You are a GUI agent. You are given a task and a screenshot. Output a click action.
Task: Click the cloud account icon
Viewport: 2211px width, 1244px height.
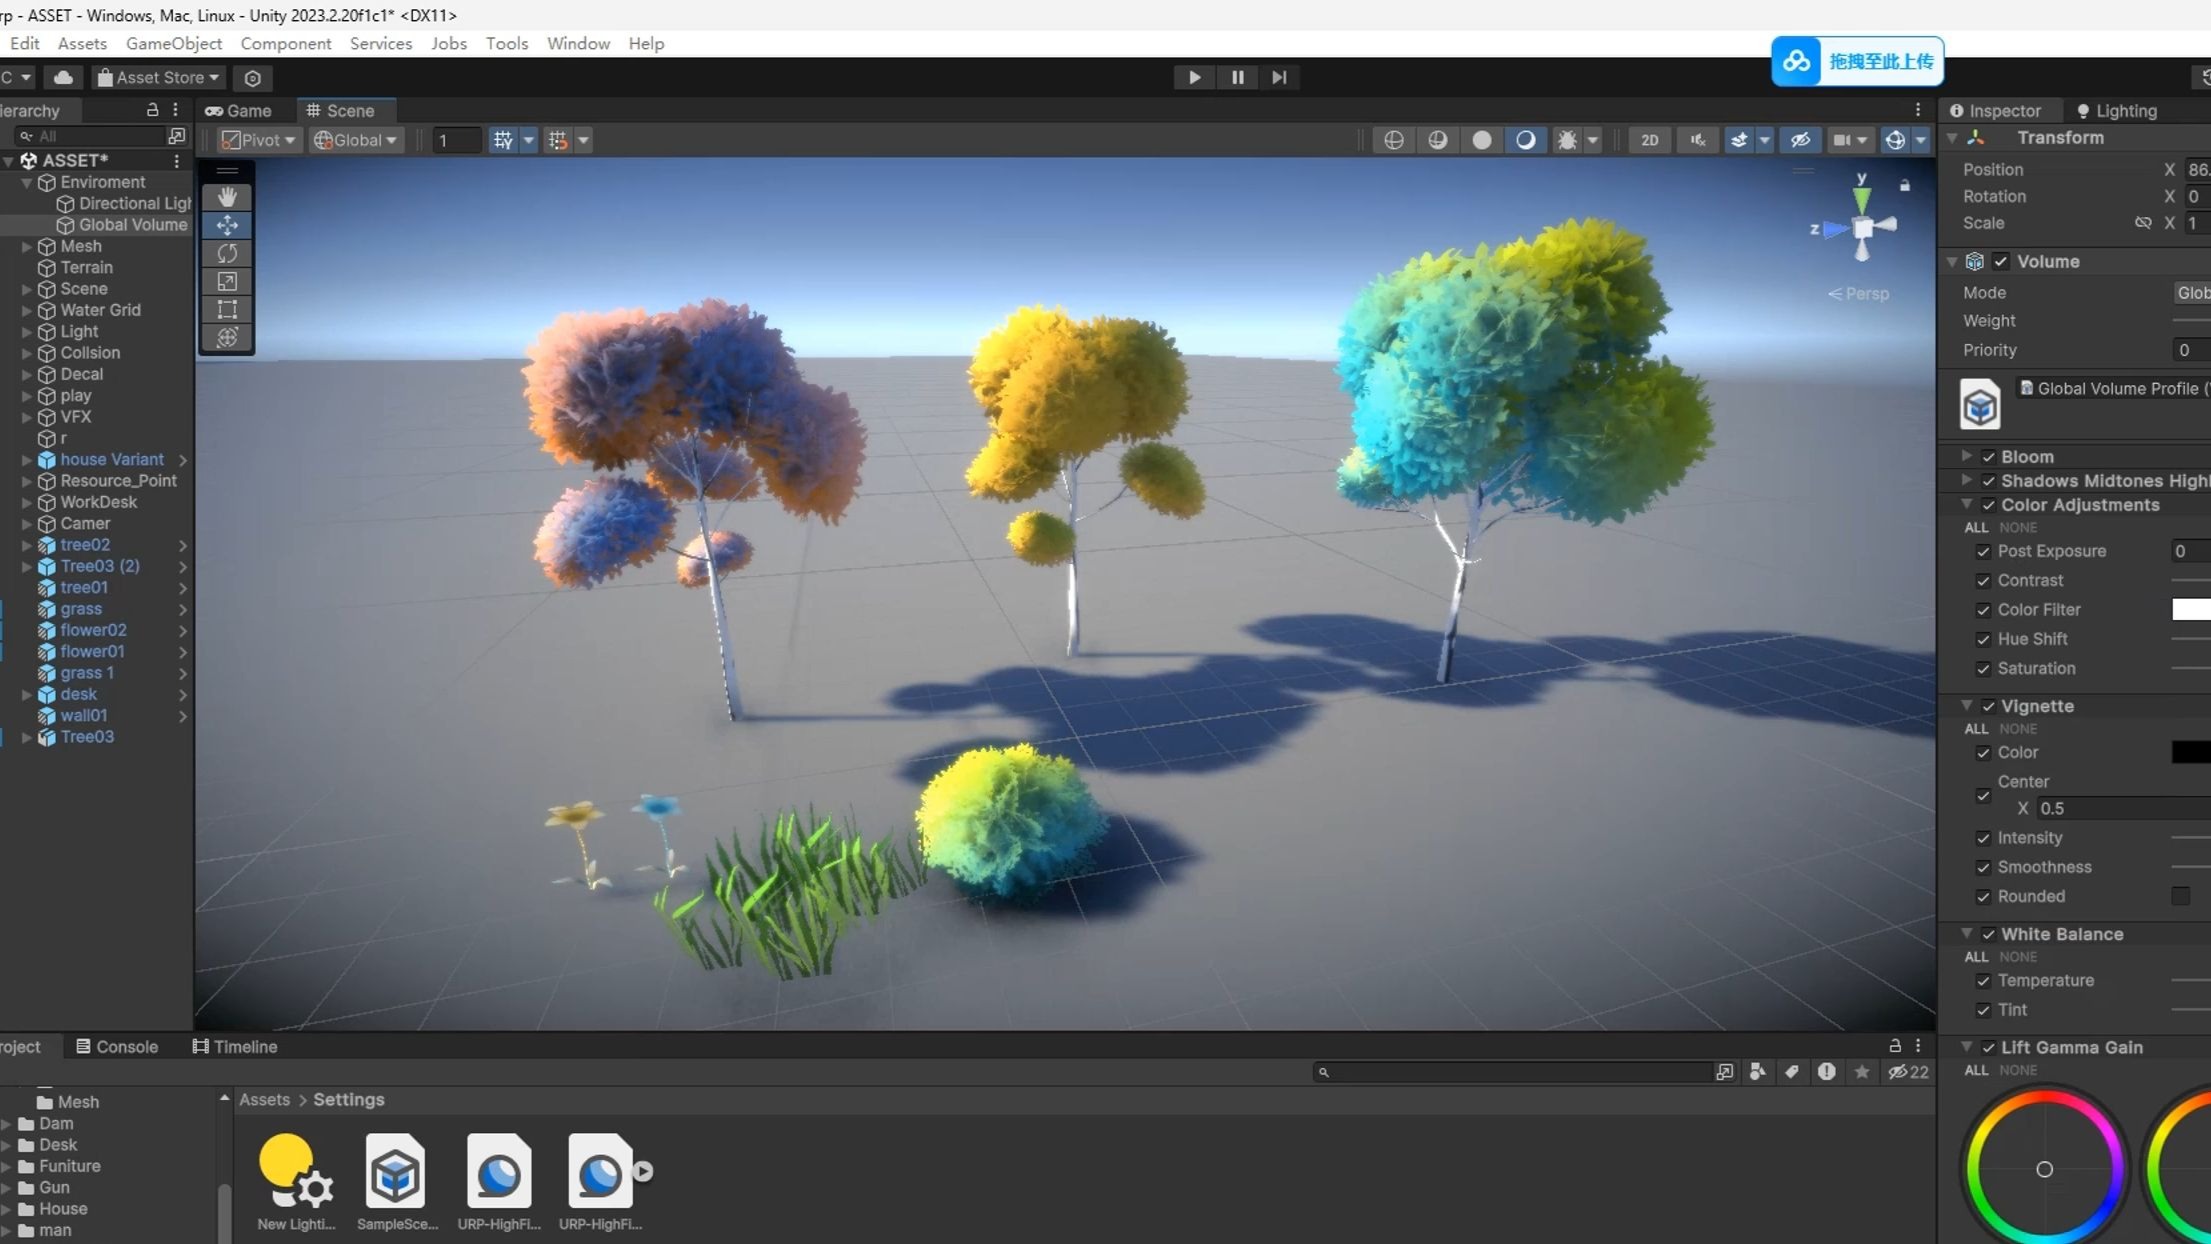point(63,77)
